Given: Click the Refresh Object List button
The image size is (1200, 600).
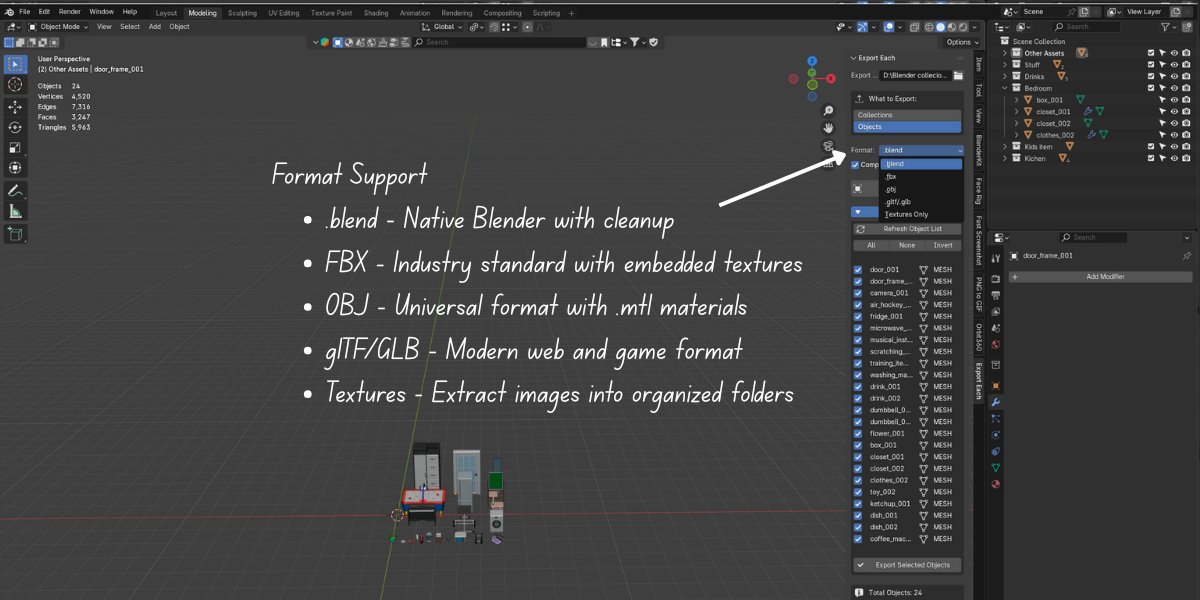Looking at the screenshot, I should click(x=906, y=228).
